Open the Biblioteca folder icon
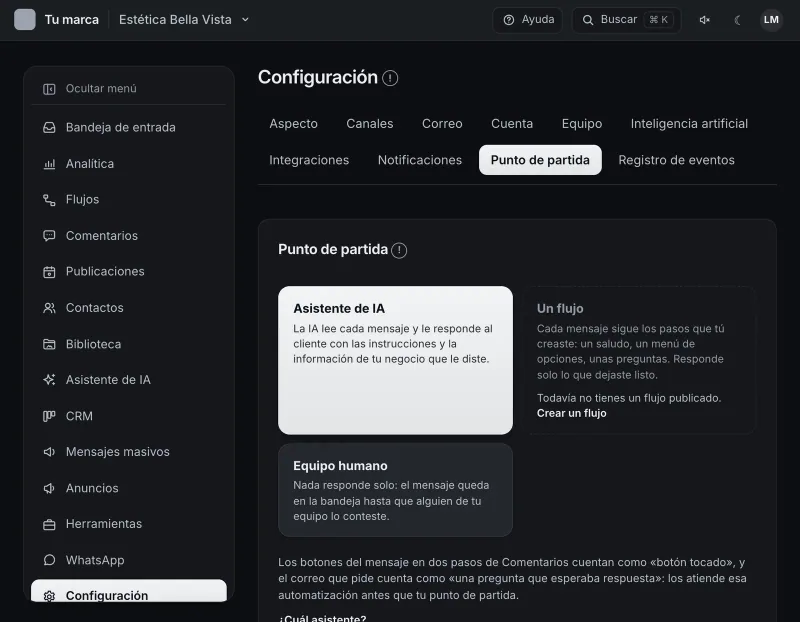 tap(49, 344)
